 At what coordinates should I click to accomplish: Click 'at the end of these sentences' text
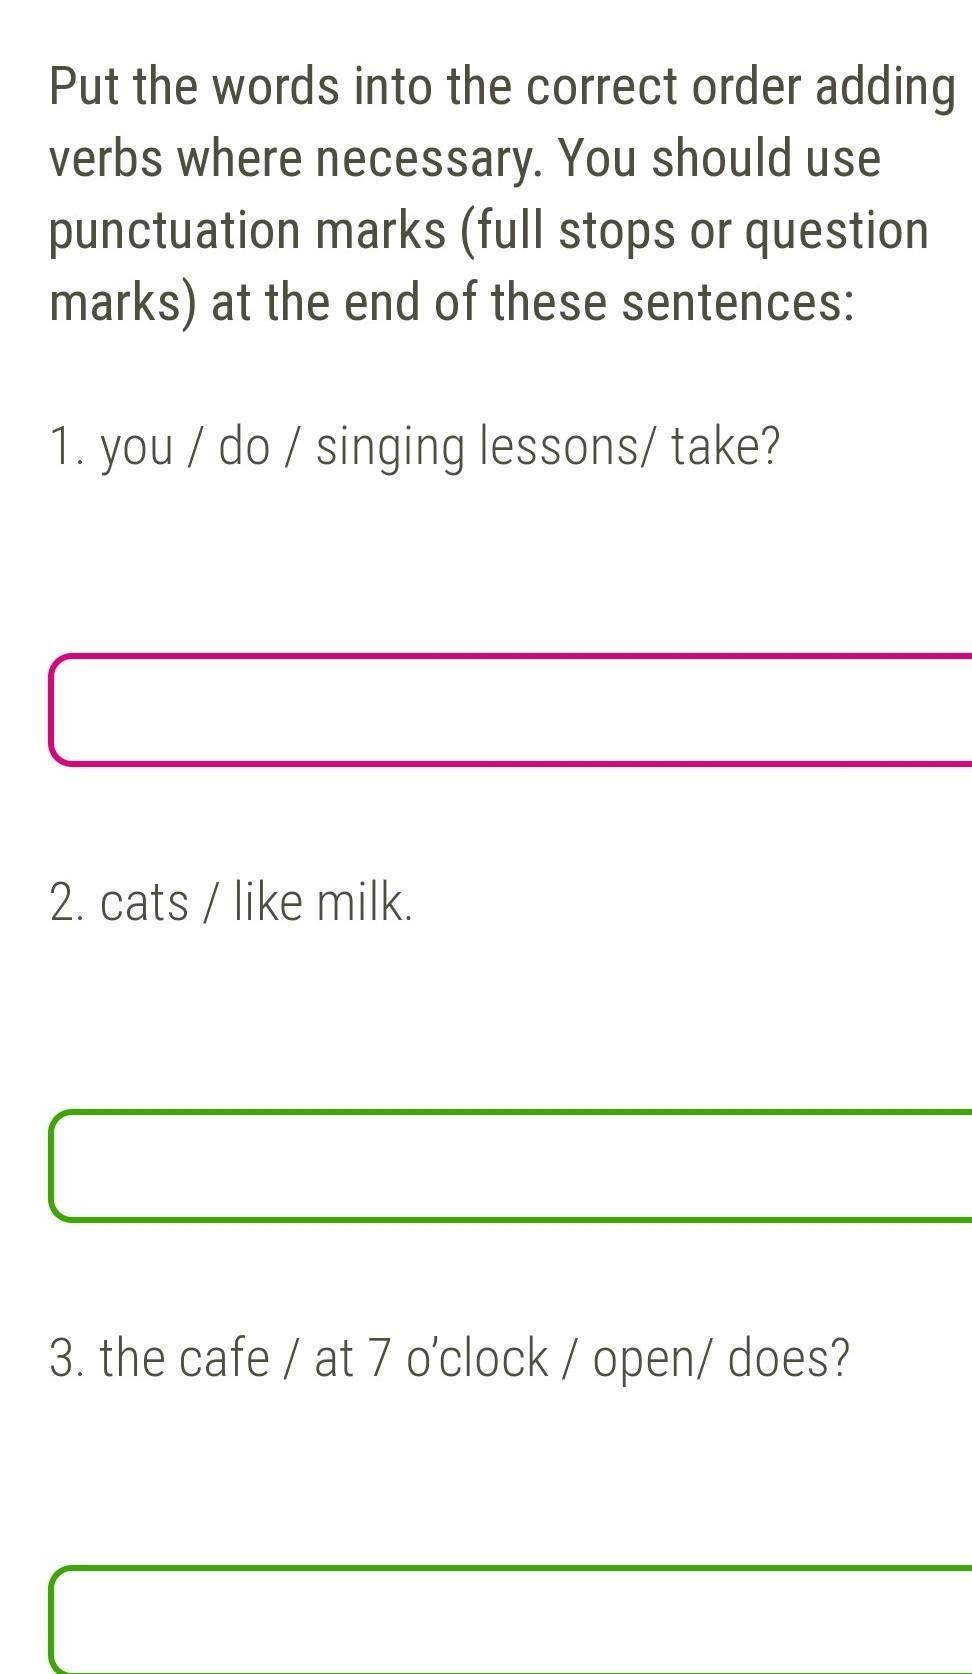[x=533, y=302]
